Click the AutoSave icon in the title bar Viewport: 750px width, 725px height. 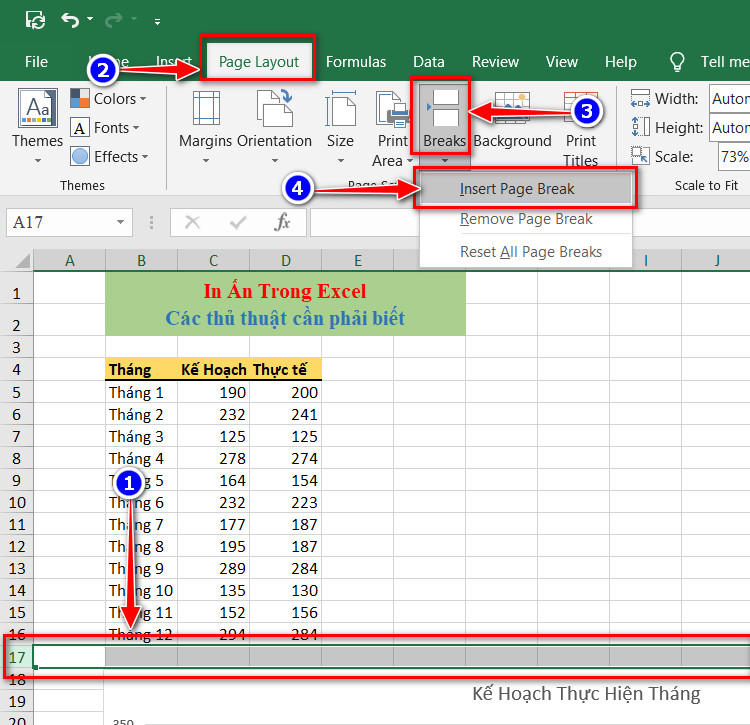pos(35,20)
